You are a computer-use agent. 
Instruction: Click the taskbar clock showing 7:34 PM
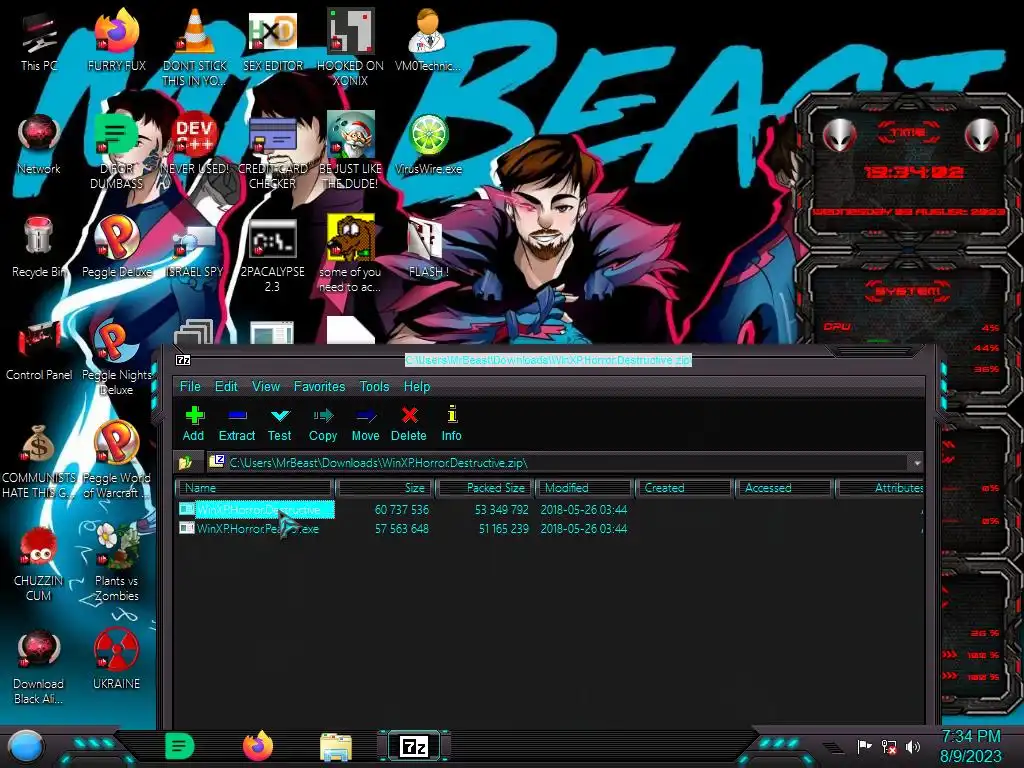pyautogui.click(x=970, y=746)
